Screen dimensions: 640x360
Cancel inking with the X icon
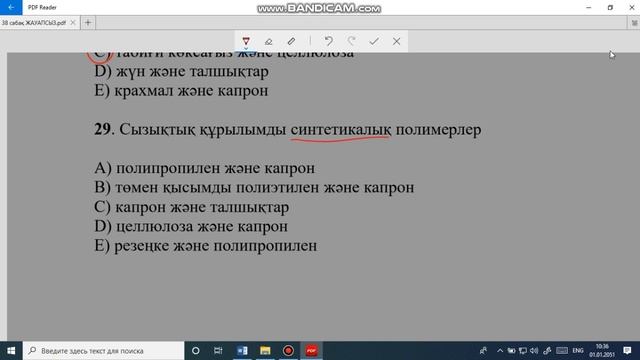tap(396, 41)
